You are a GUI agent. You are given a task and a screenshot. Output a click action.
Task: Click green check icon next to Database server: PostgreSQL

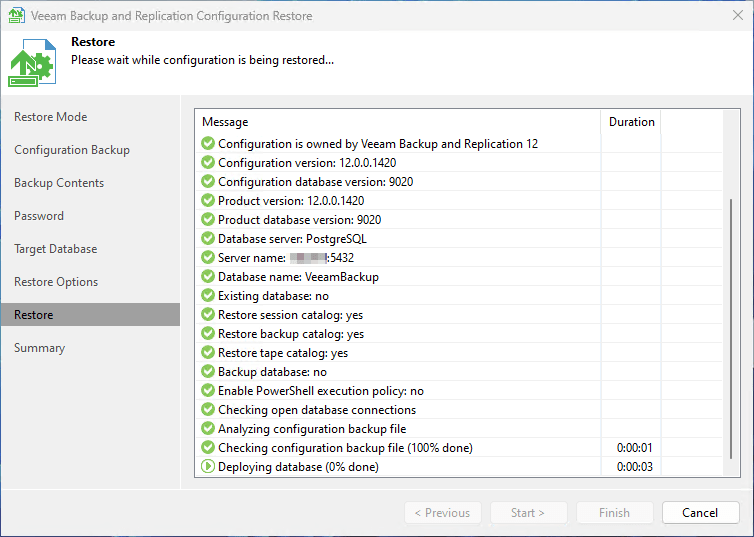tap(208, 239)
